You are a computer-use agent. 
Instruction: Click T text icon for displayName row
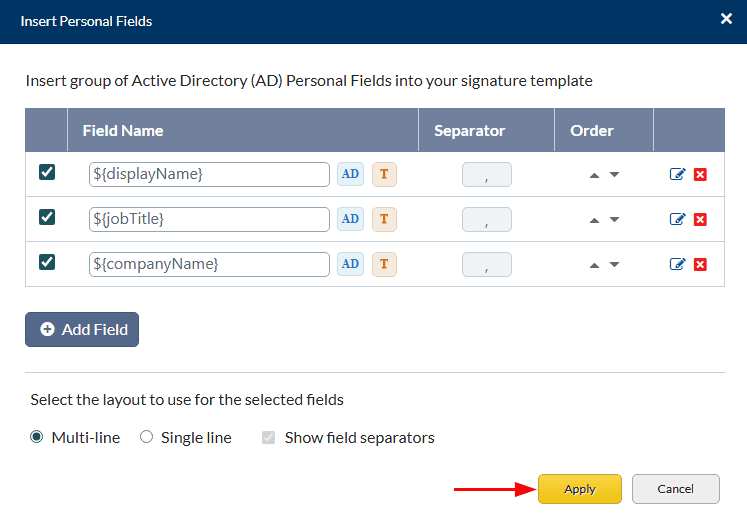tap(384, 174)
